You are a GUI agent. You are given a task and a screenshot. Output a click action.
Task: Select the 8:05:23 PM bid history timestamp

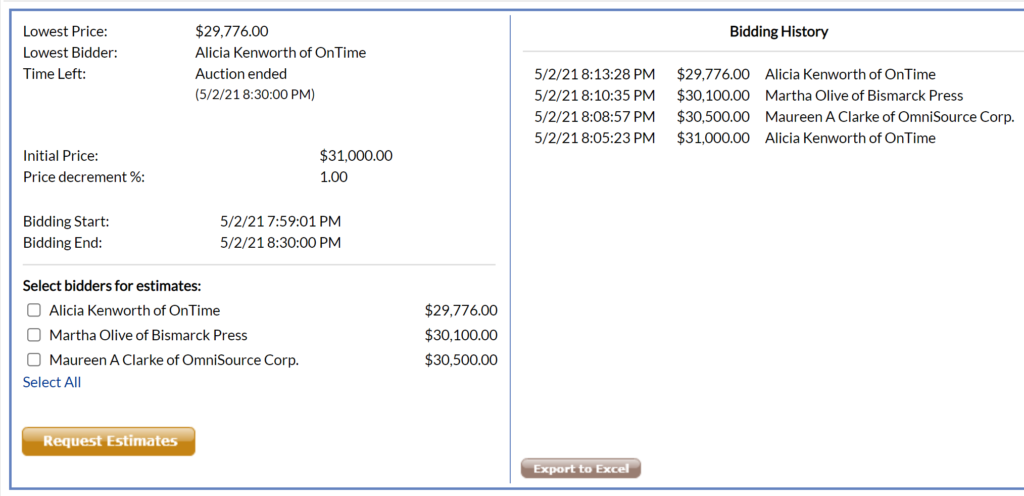[x=595, y=138]
